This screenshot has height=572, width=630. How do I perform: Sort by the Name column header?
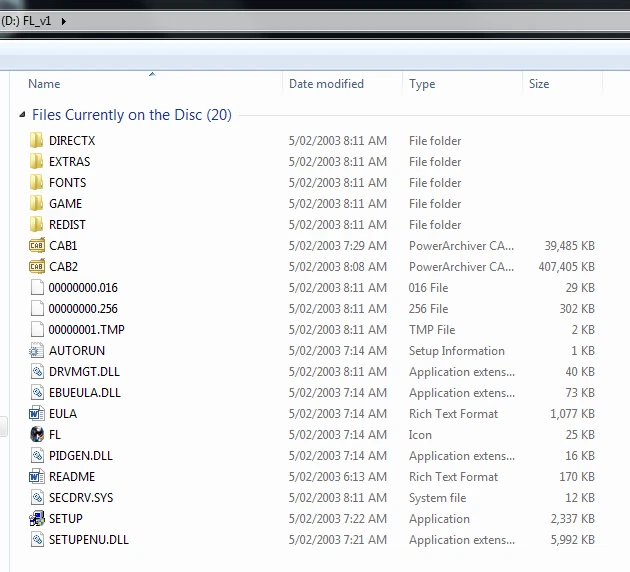pos(44,84)
